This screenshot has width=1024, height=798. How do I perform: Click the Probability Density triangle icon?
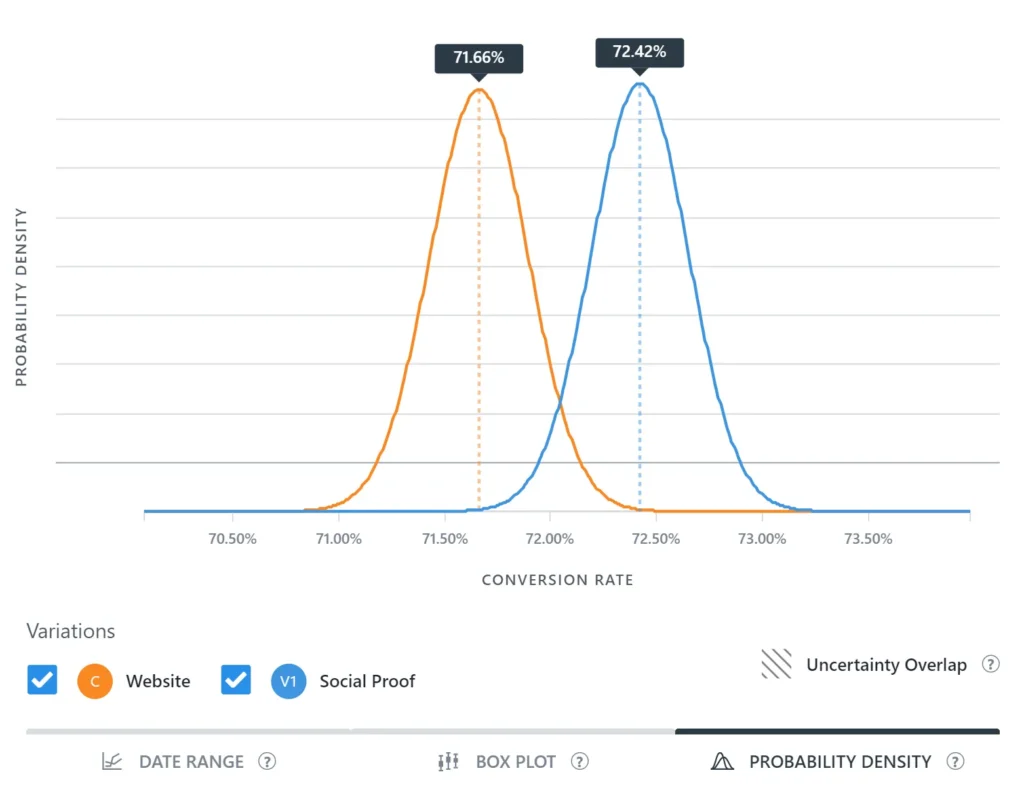pyautogui.click(x=723, y=761)
